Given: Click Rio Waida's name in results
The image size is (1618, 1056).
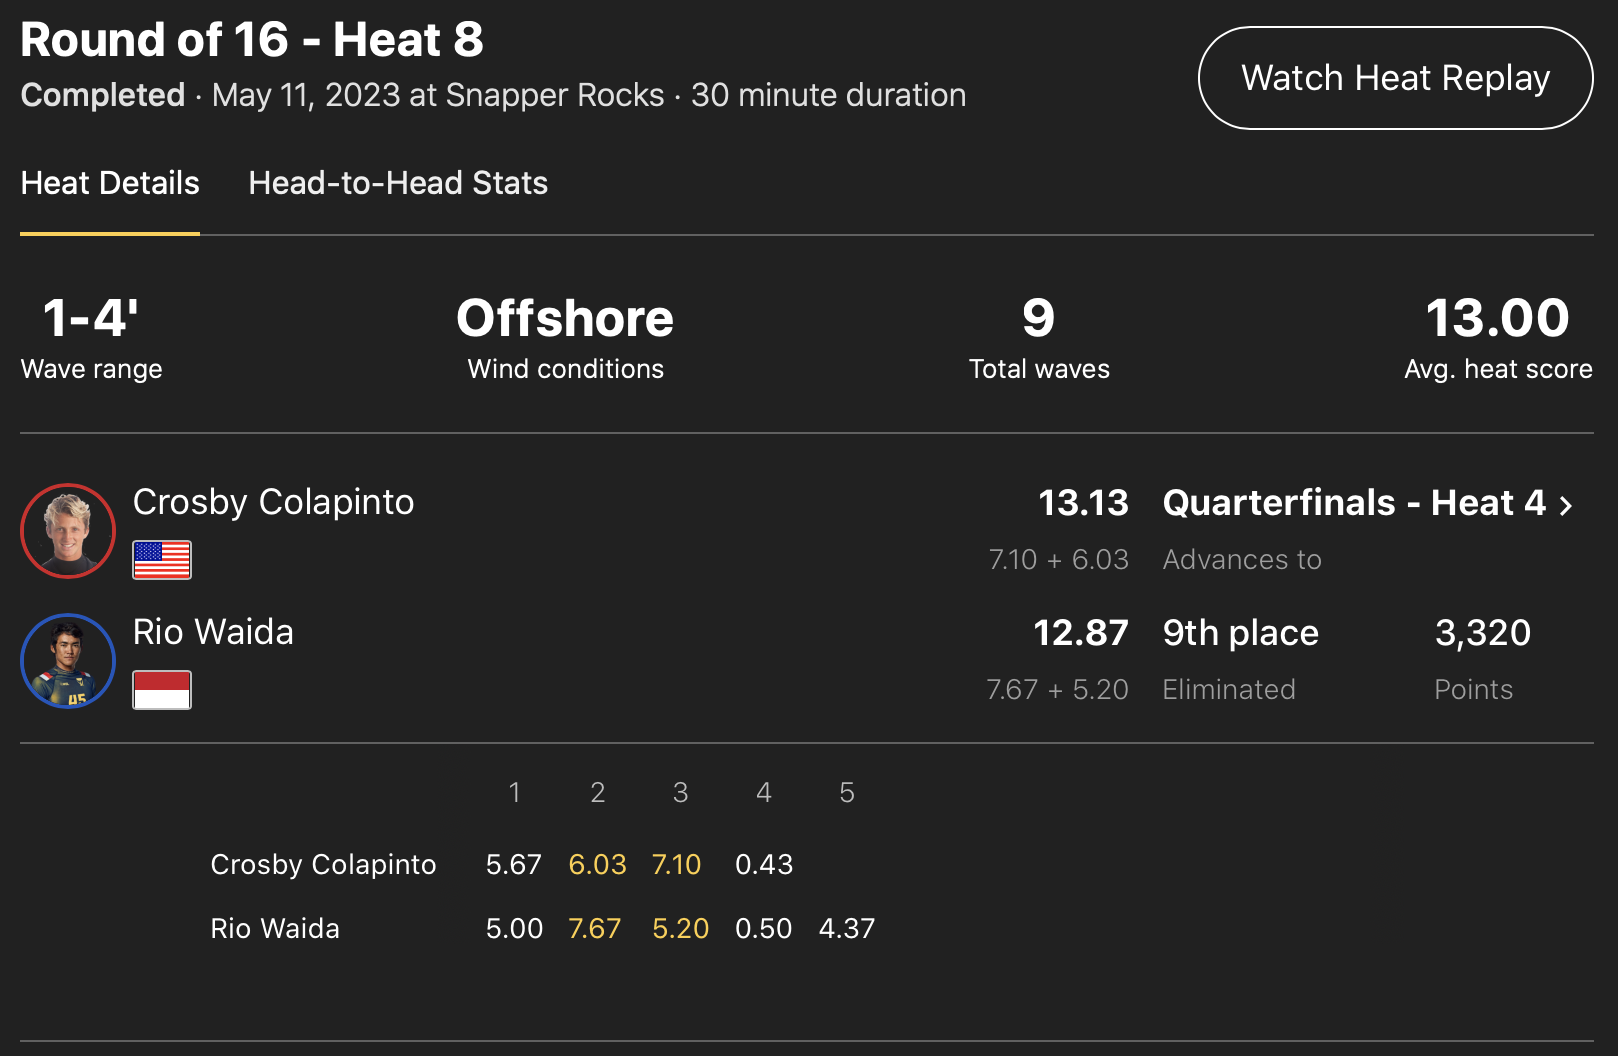Looking at the screenshot, I should (x=213, y=632).
